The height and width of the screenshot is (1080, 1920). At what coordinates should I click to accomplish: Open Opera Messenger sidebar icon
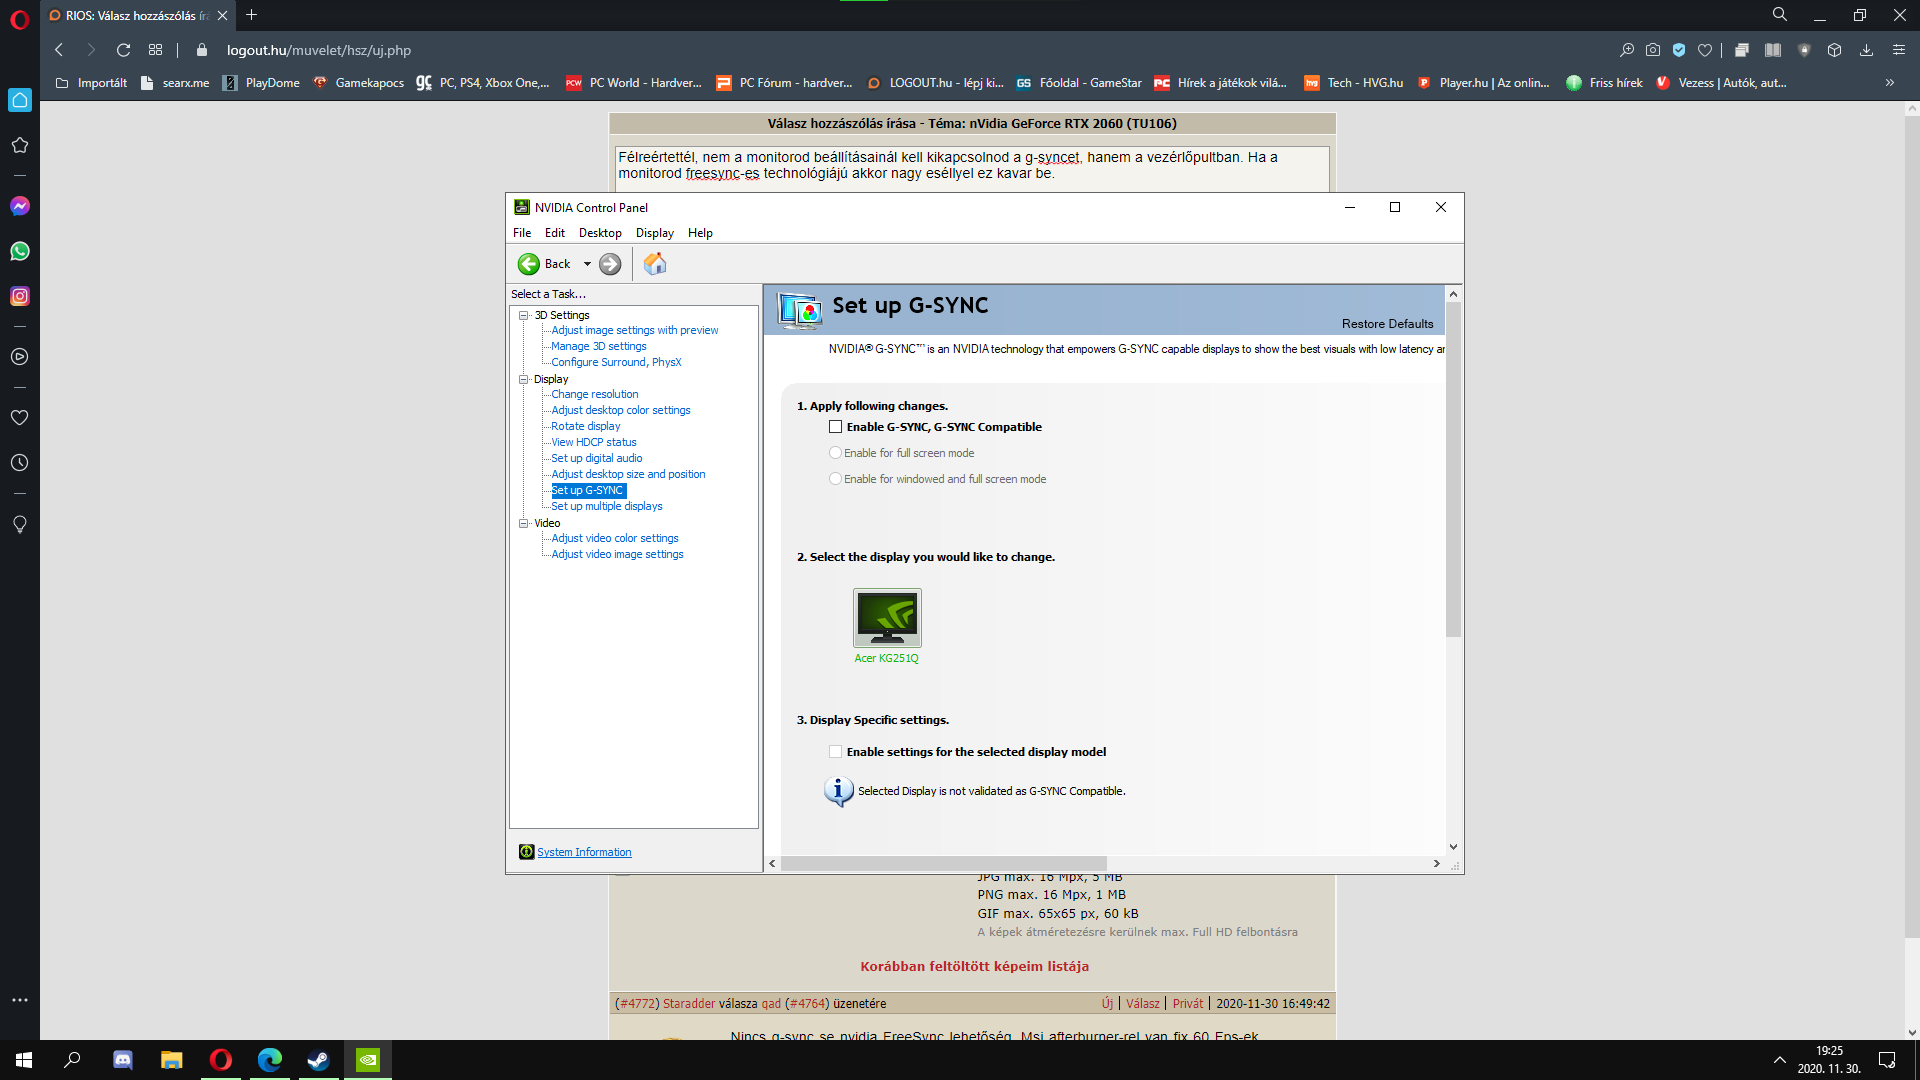click(20, 206)
